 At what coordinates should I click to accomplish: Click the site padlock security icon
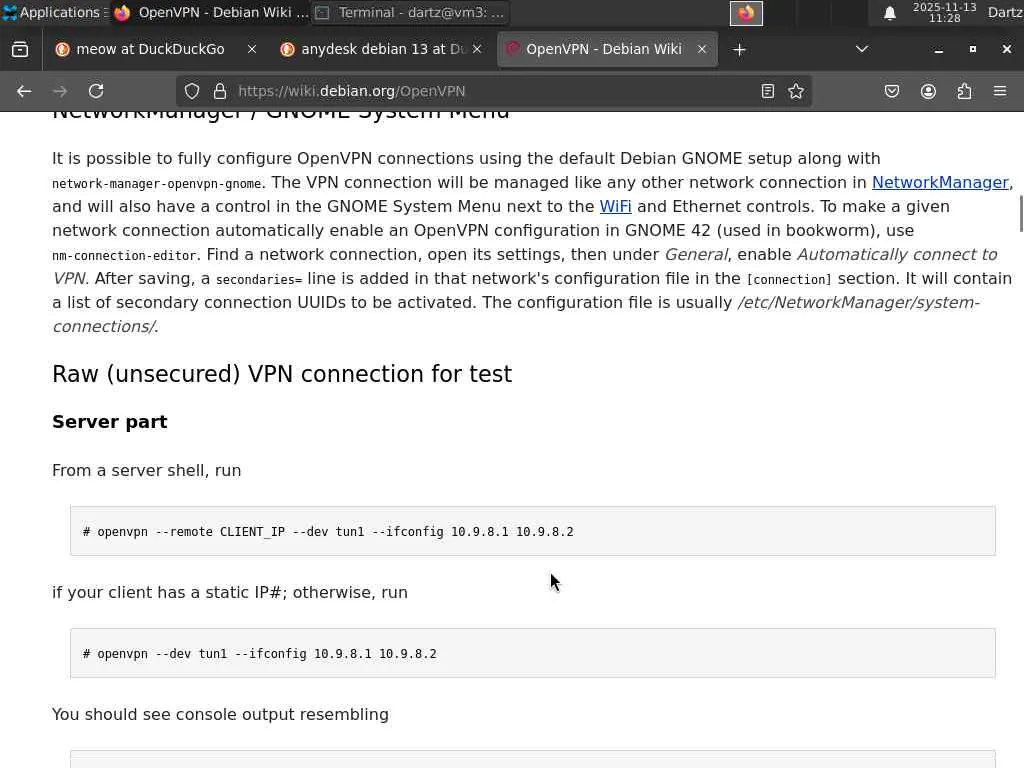click(x=220, y=91)
